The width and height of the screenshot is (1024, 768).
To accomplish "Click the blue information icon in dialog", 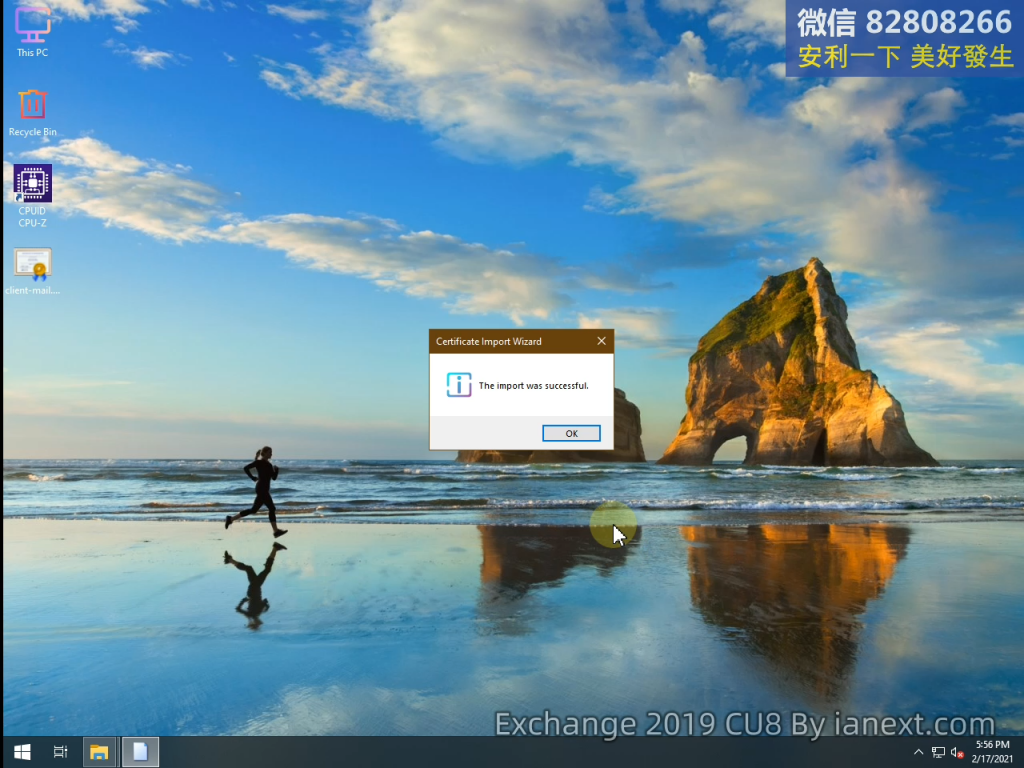I will coord(459,385).
